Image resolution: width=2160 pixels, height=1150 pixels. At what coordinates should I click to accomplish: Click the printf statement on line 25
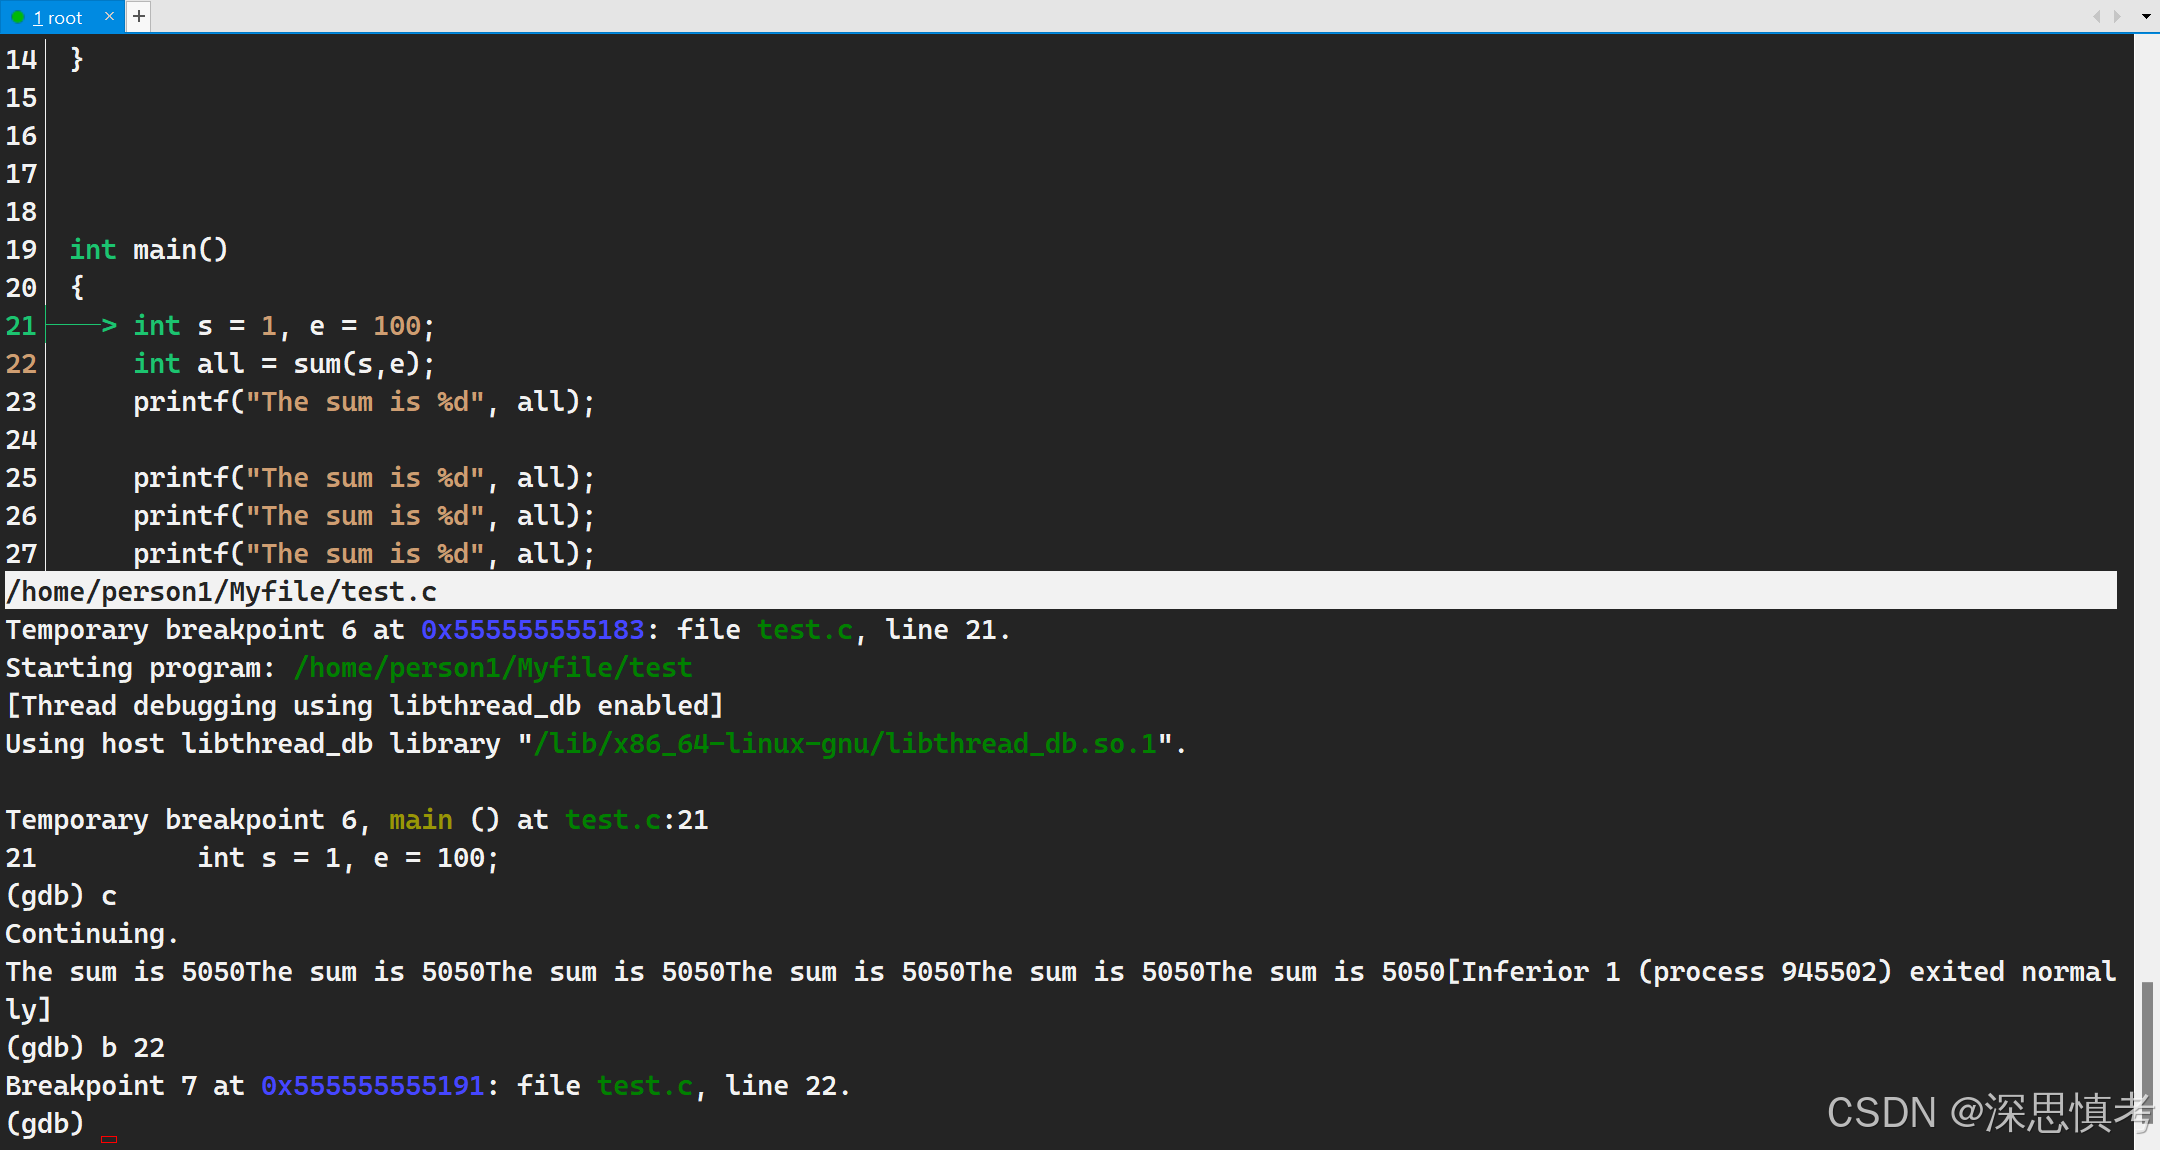[363, 478]
